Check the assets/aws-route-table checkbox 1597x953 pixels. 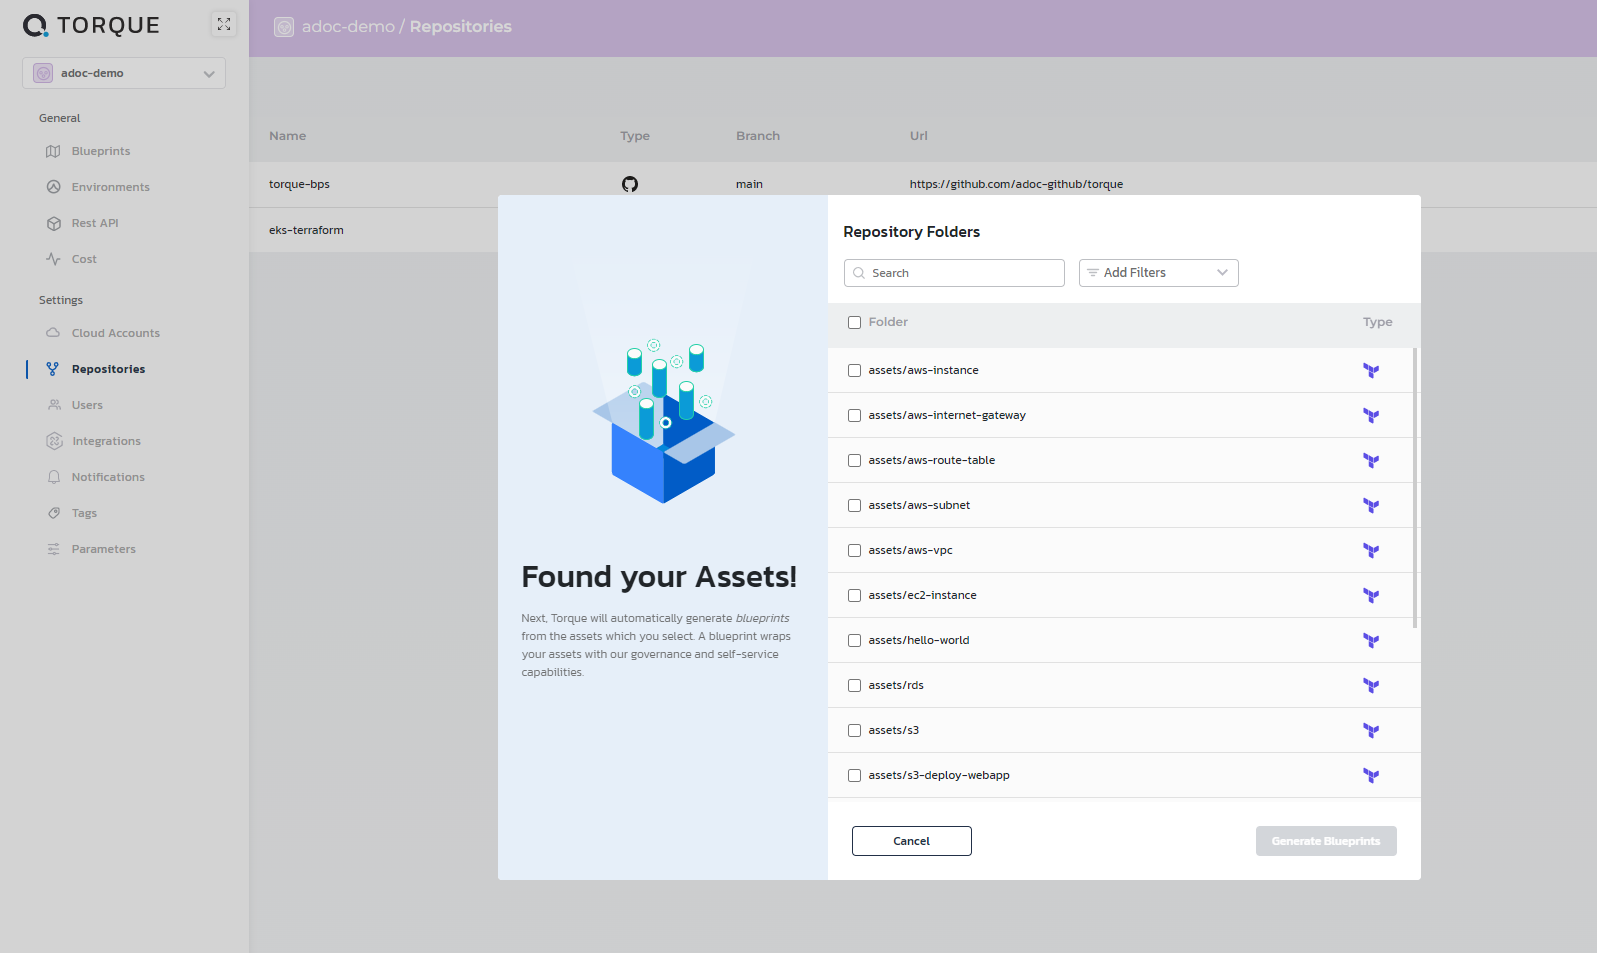pyautogui.click(x=854, y=460)
